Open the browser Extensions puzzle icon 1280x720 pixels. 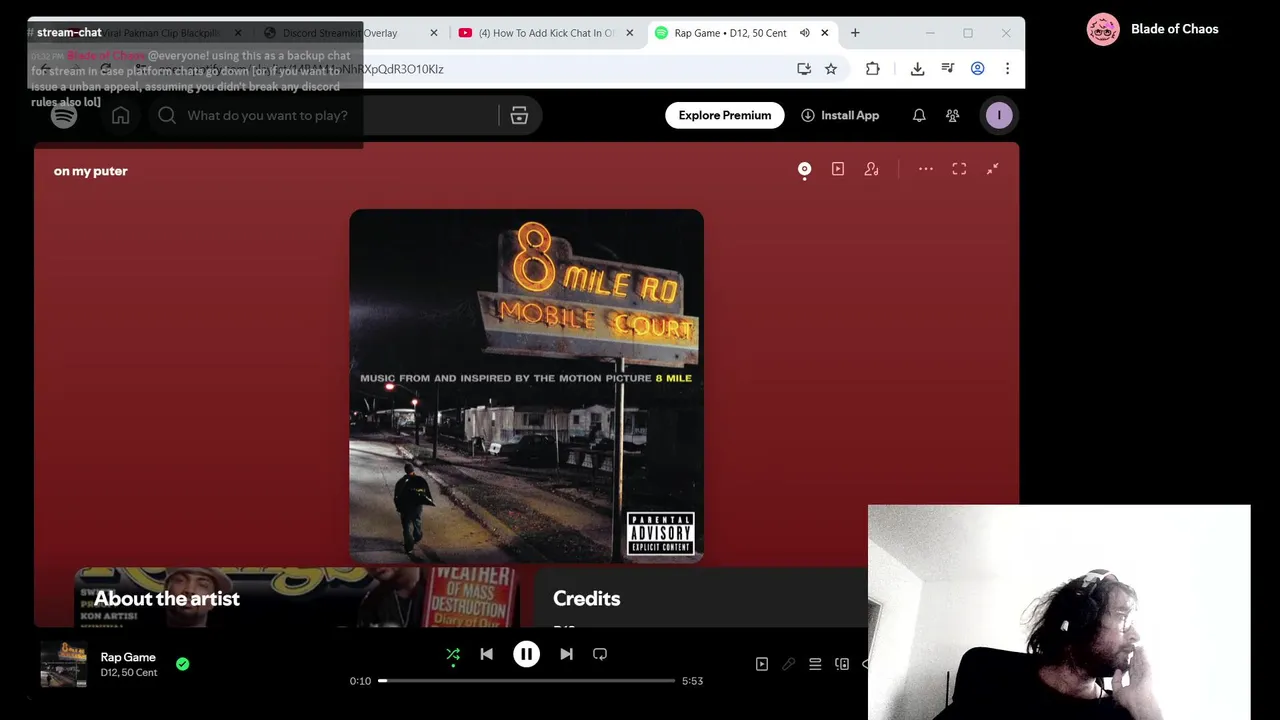(x=872, y=69)
